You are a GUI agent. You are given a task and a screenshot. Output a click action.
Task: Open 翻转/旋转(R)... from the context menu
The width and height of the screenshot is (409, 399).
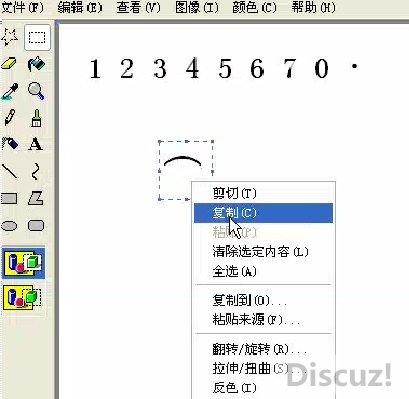coord(263,349)
